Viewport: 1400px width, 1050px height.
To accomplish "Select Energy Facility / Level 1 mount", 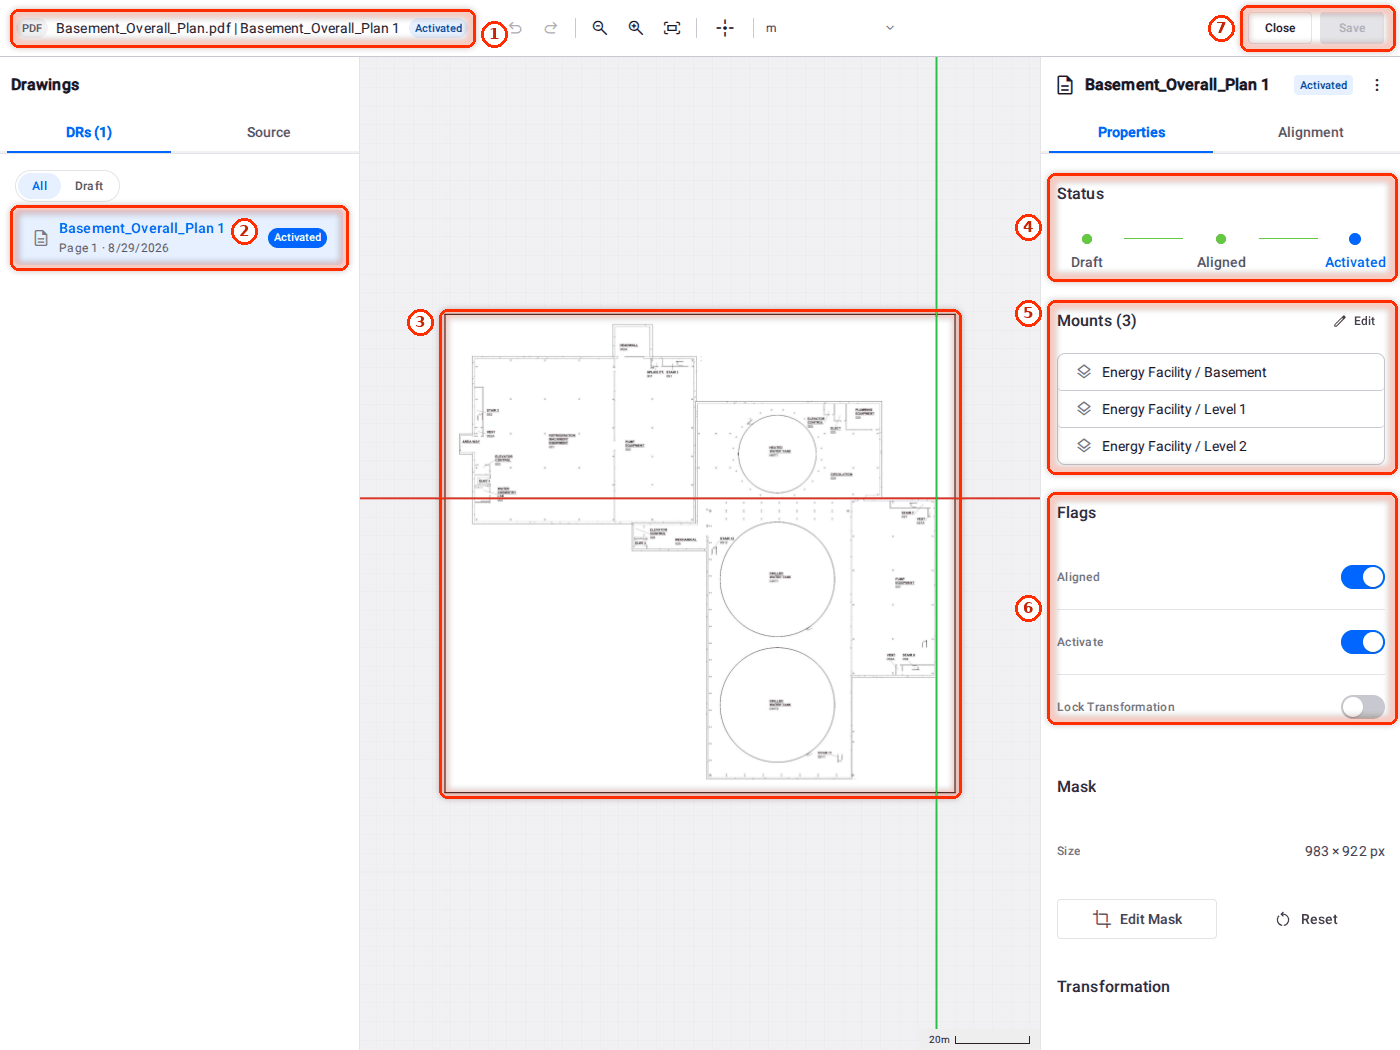I will tap(1221, 409).
